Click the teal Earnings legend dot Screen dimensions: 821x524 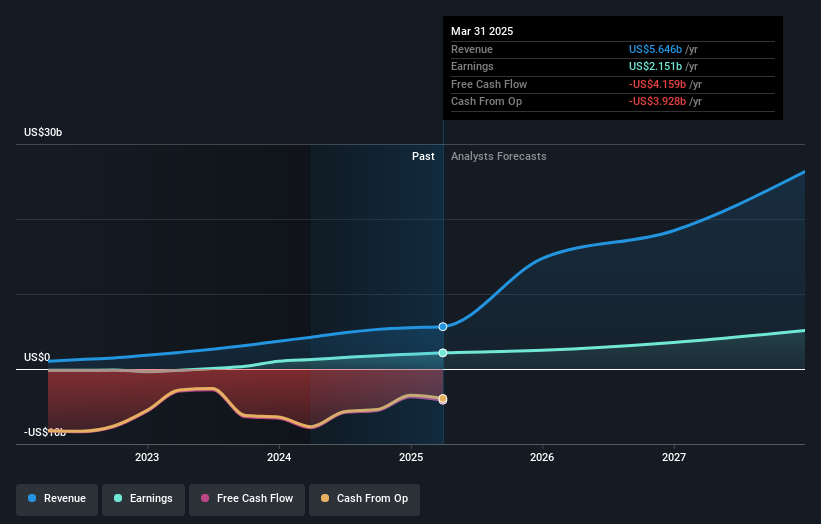118,498
